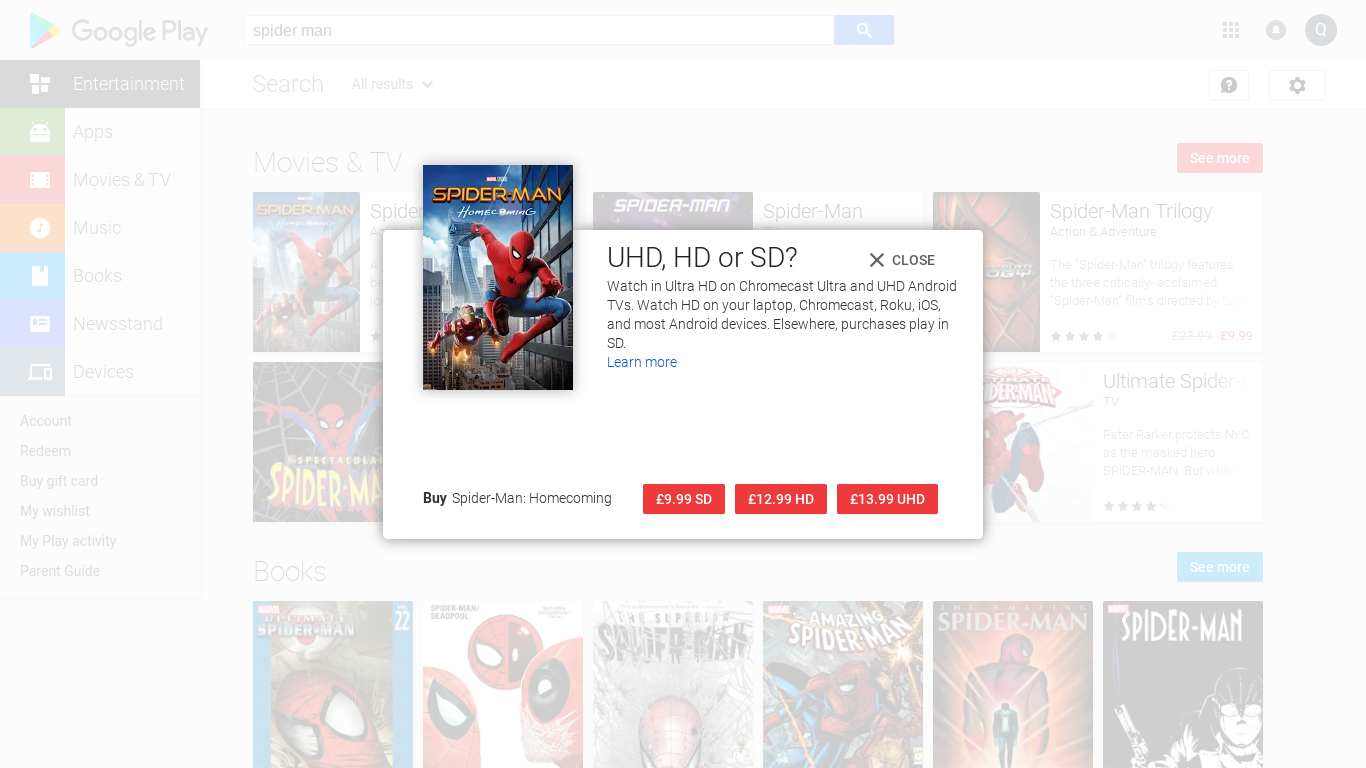The height and width of the screenshot is (768, 1366).
Task: Open the notifications bell
Action: [x=1276, y=30]
